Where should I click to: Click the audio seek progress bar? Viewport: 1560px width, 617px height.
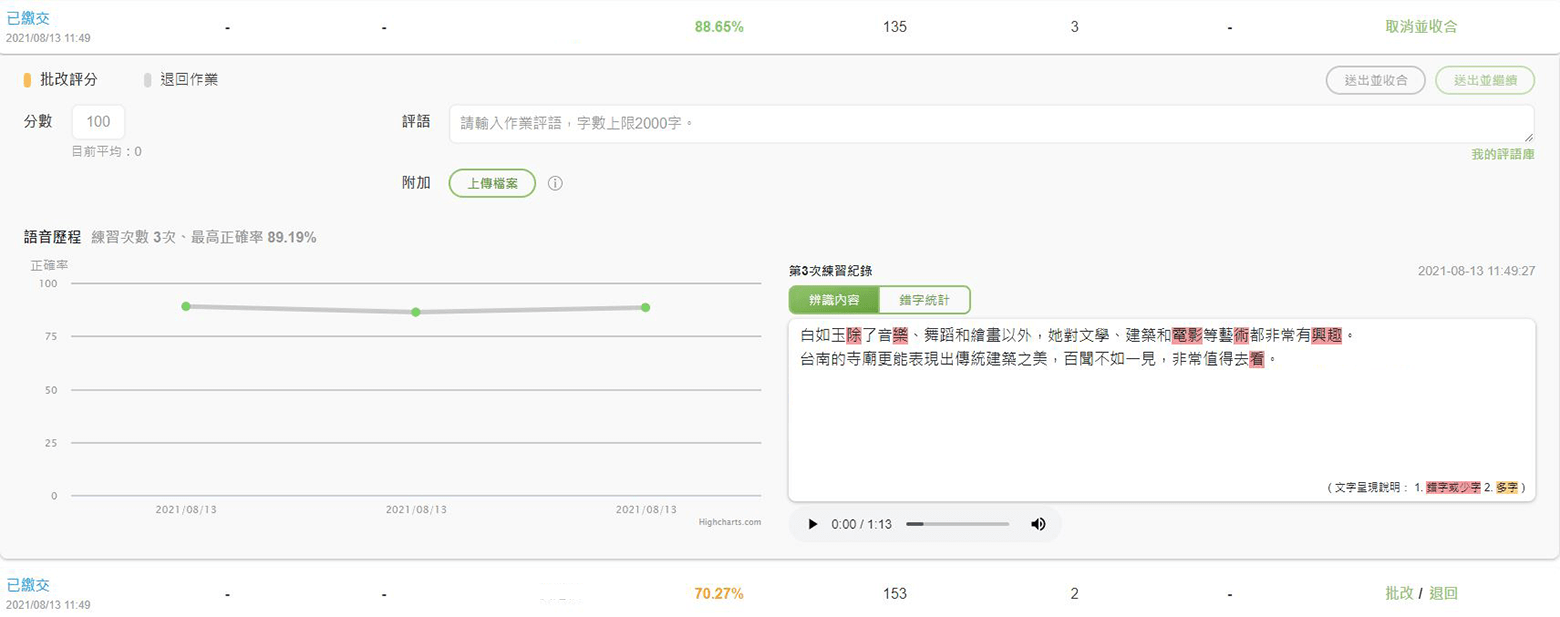point(957,524)
